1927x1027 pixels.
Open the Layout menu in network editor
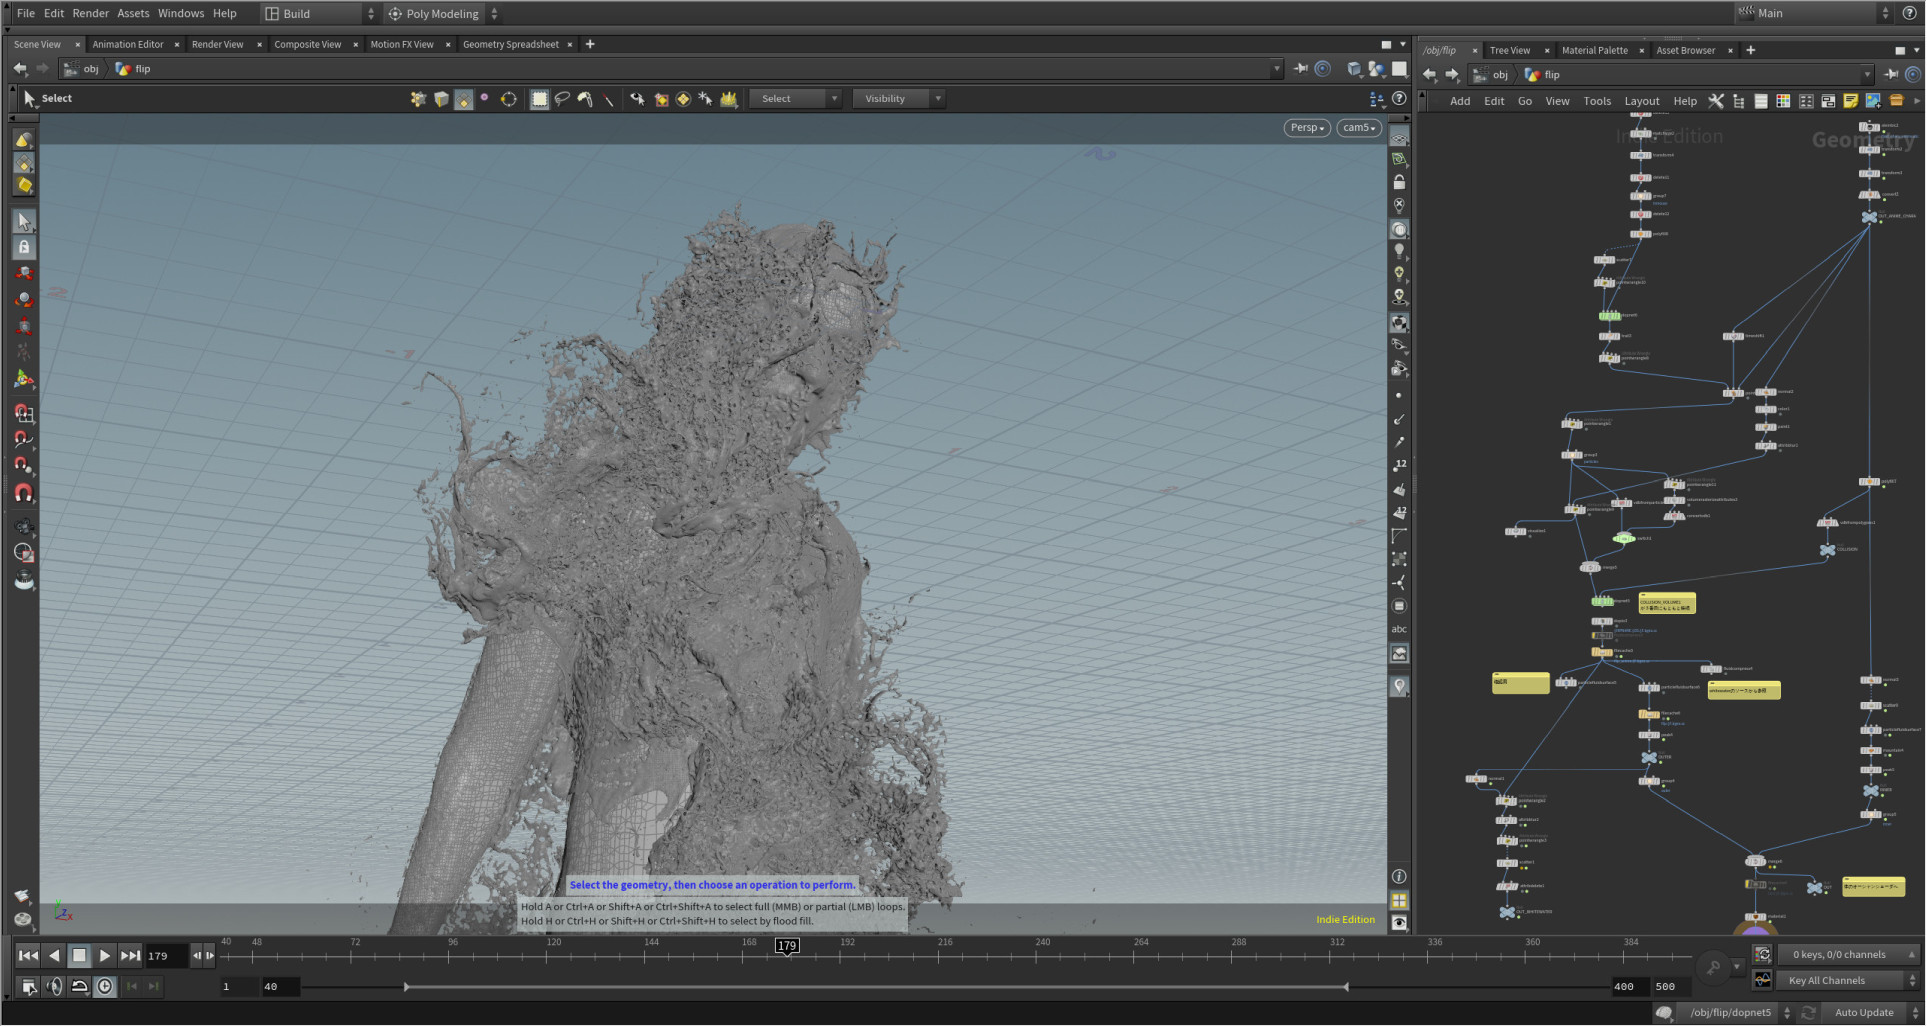[x=1641, y=101]
